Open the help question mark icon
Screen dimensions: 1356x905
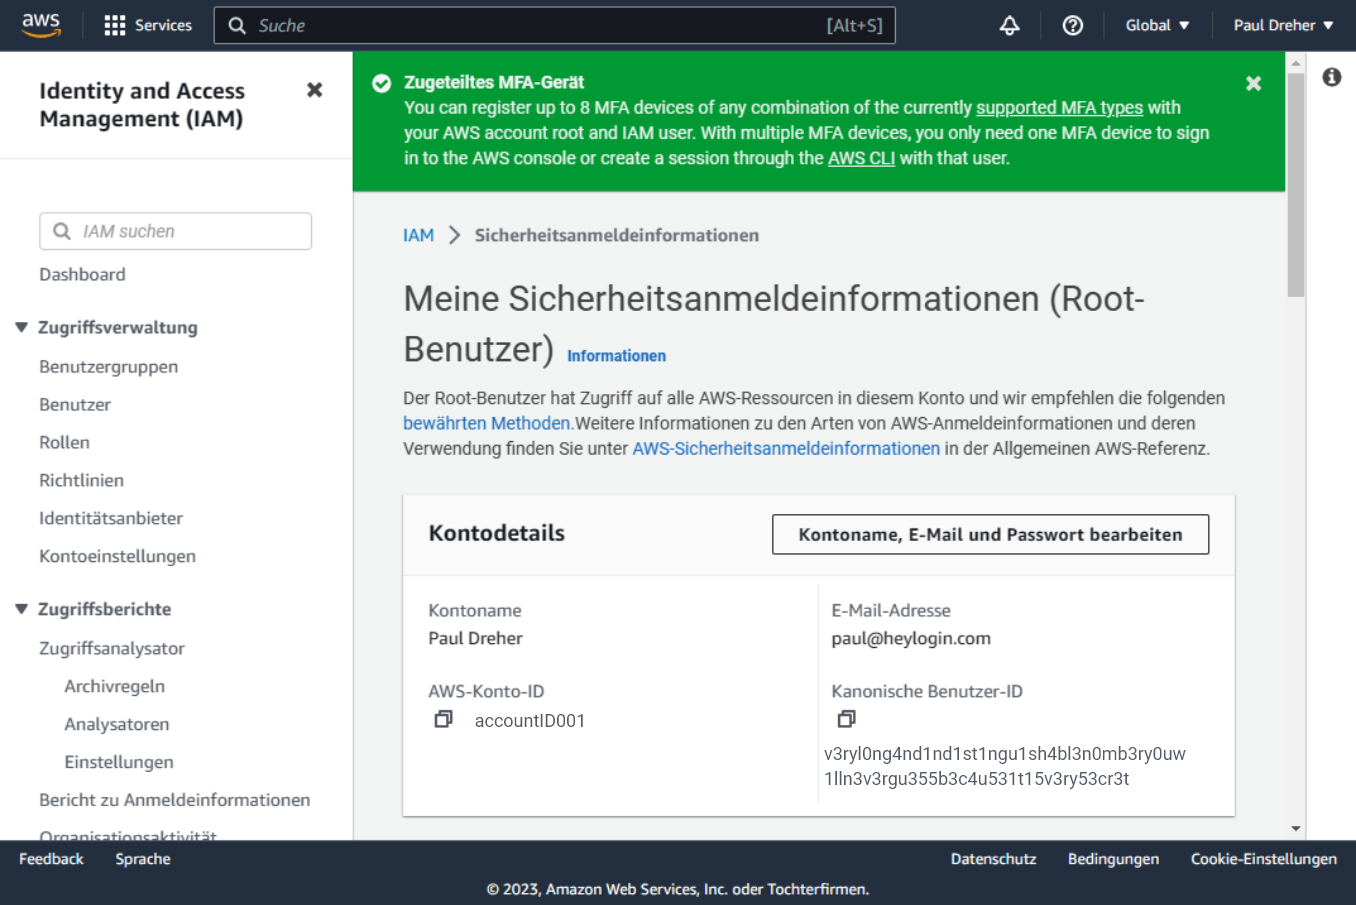(x=1073, y=25)
